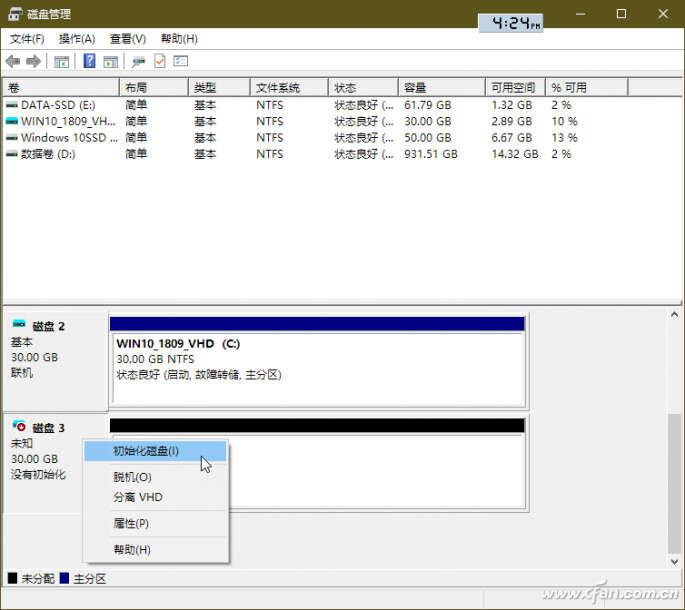Choose 脱机(O) from context menu

[x=156, y=477]
